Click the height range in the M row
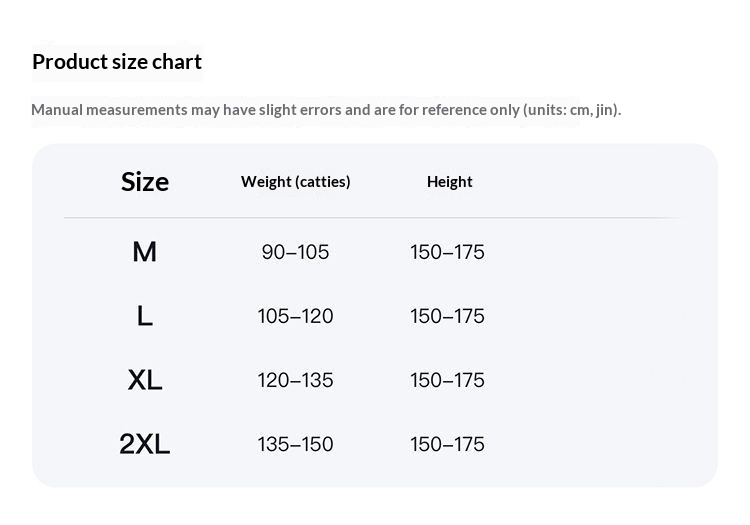750x525 pixels. (447, 252)
